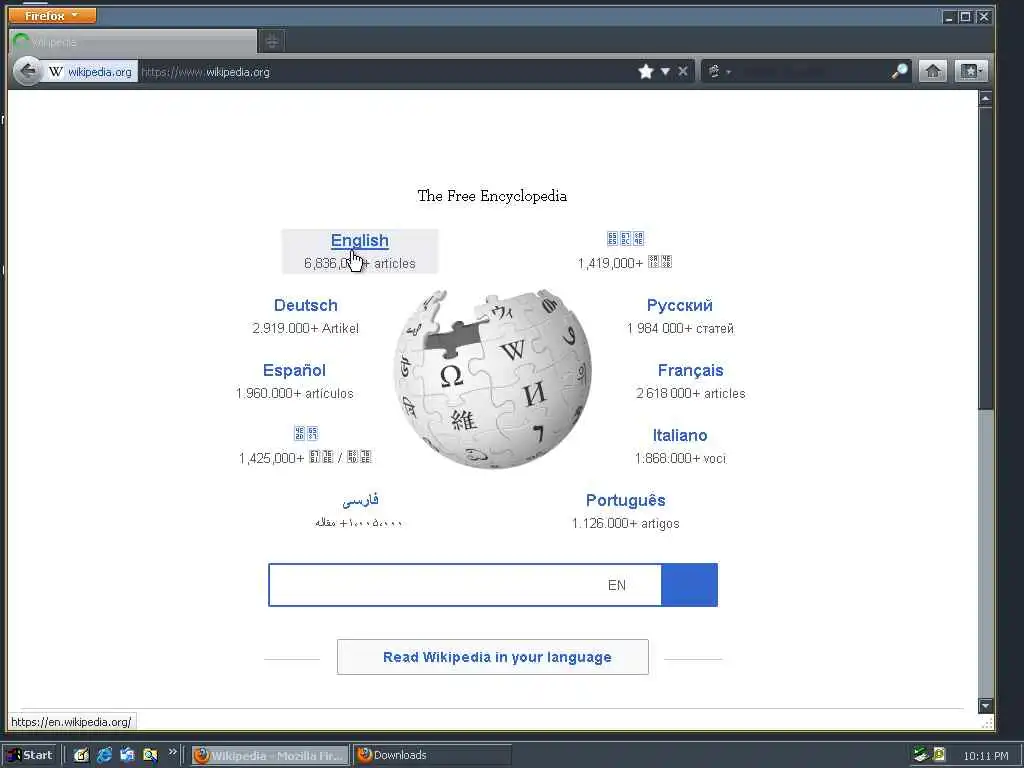
Task: Click the browser search text field
Action: (812, 71)
